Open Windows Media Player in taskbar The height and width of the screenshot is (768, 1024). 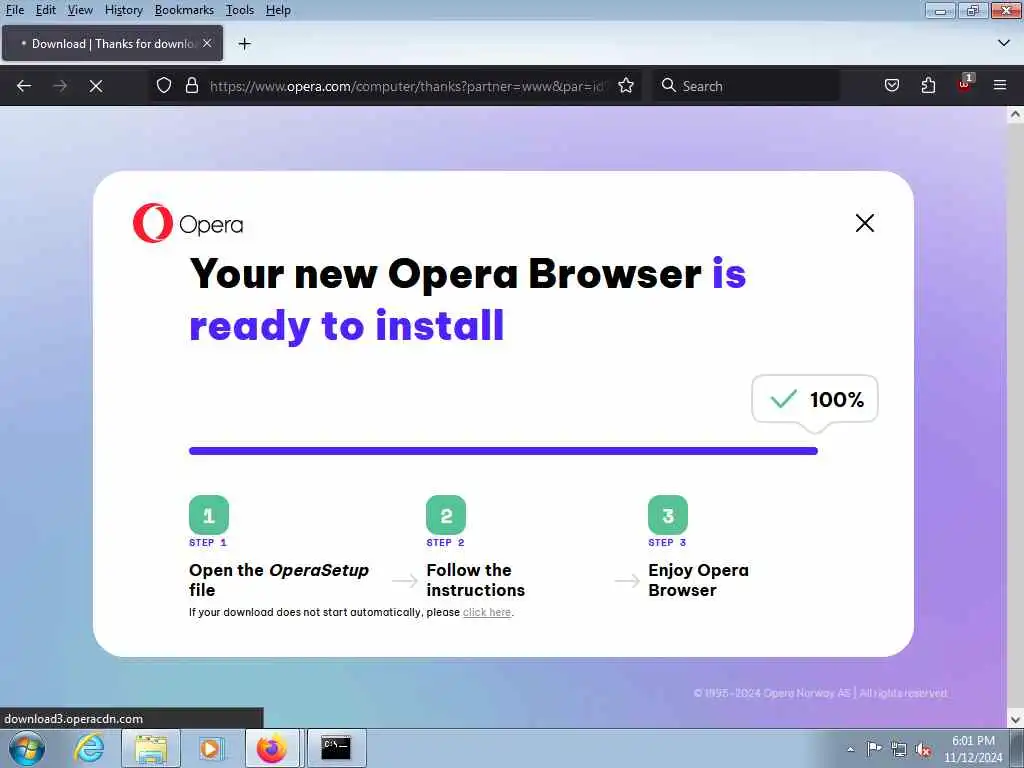pyautogui.click(x=211, y=748)
